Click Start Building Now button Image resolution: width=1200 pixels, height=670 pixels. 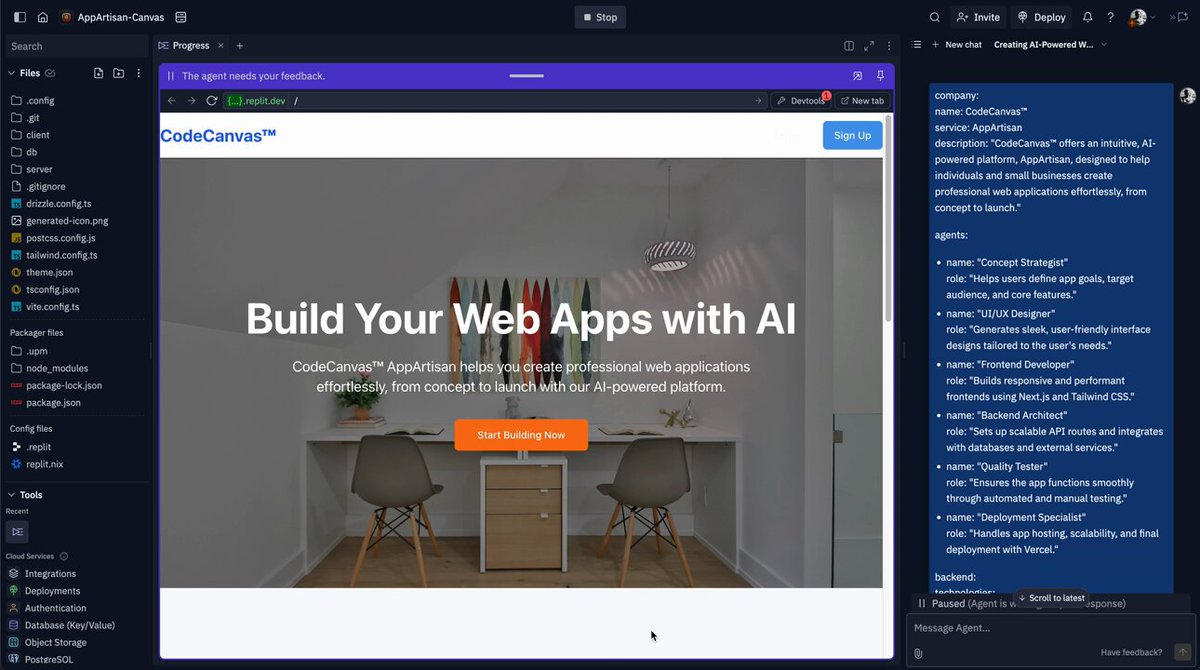(x=521, y=435)
